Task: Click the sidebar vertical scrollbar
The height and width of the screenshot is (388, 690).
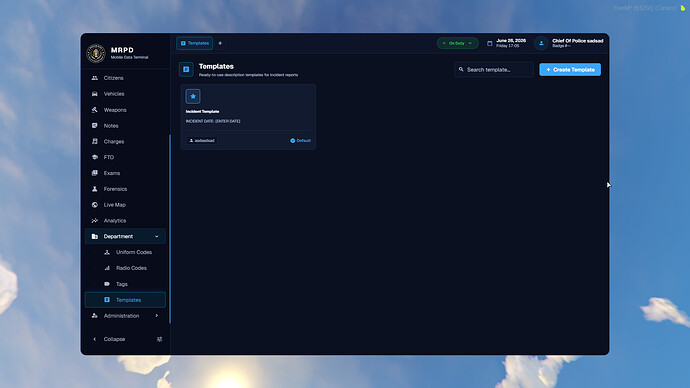Action: [x=170, y=229]
